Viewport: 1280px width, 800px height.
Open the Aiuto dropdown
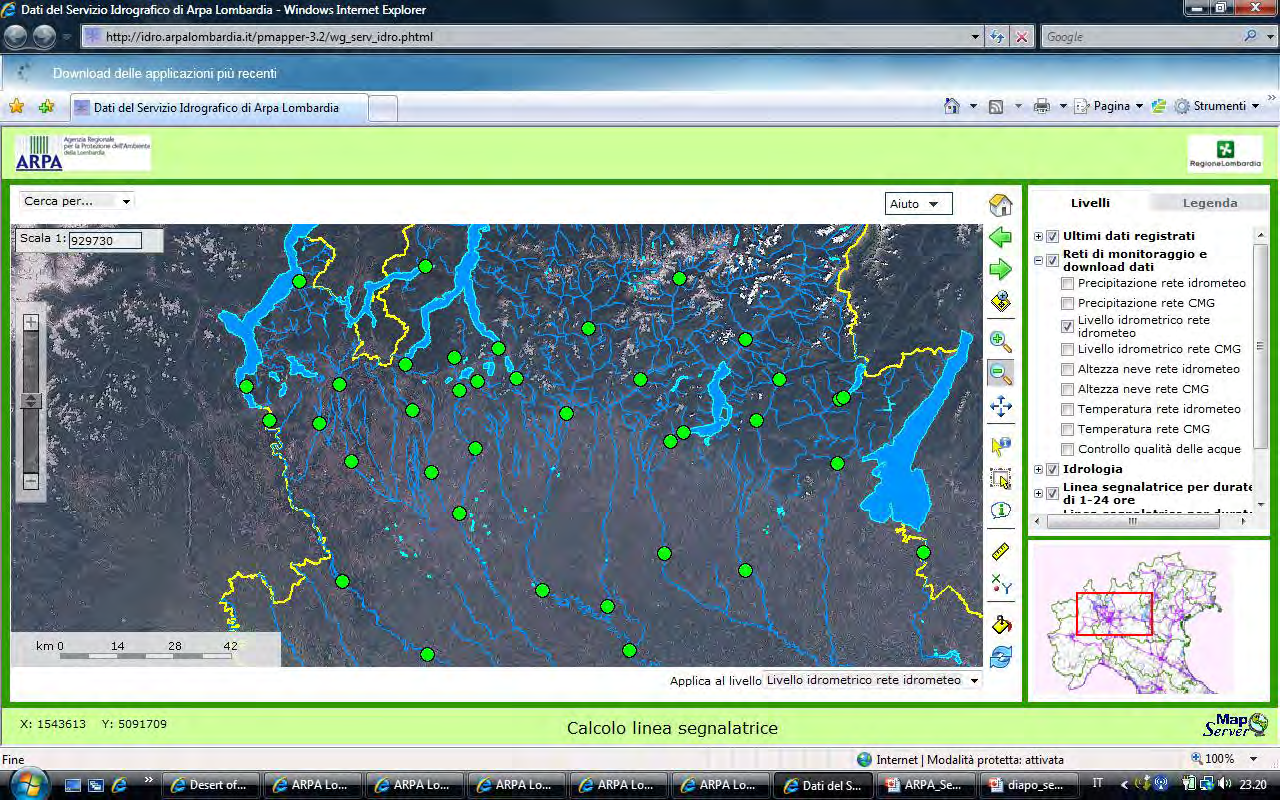point(919,204)
